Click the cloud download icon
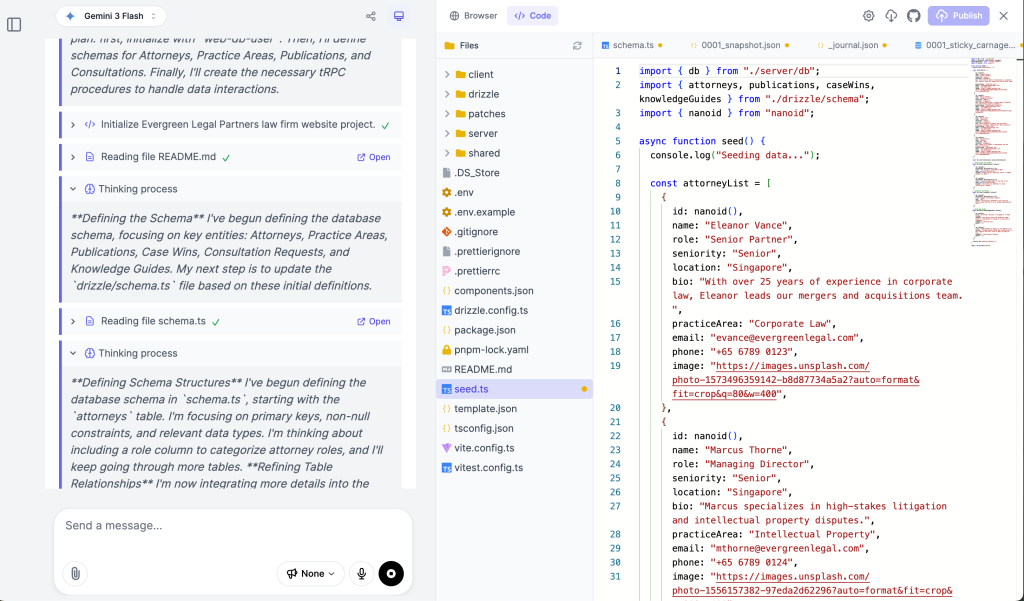 891,16
